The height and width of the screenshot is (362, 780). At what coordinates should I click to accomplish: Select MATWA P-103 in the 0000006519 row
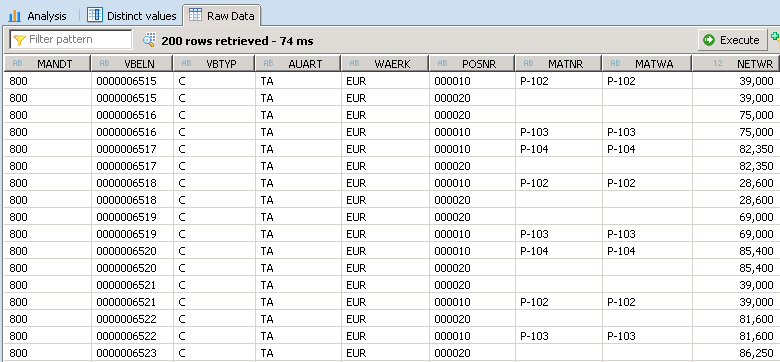[x=647, y=234]
